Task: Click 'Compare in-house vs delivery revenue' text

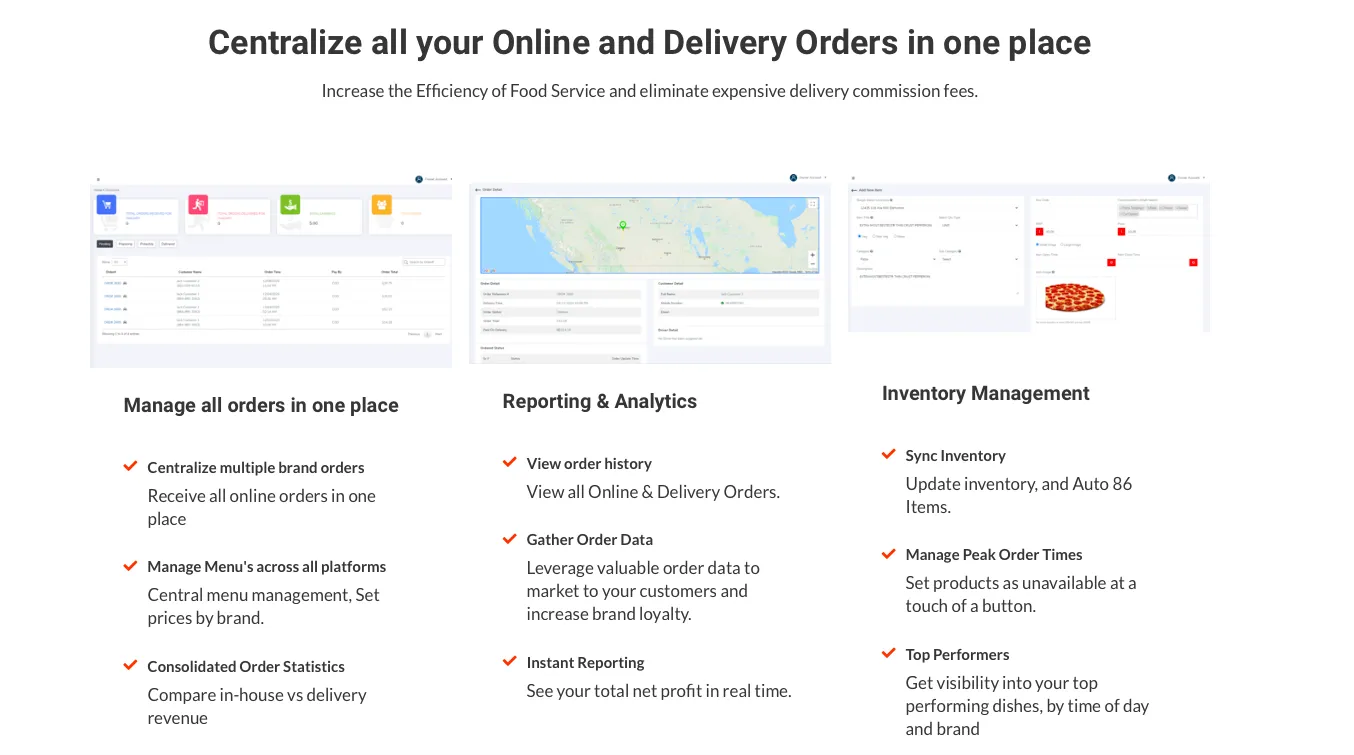Action: pyautogui.click(x=257, y=707)
